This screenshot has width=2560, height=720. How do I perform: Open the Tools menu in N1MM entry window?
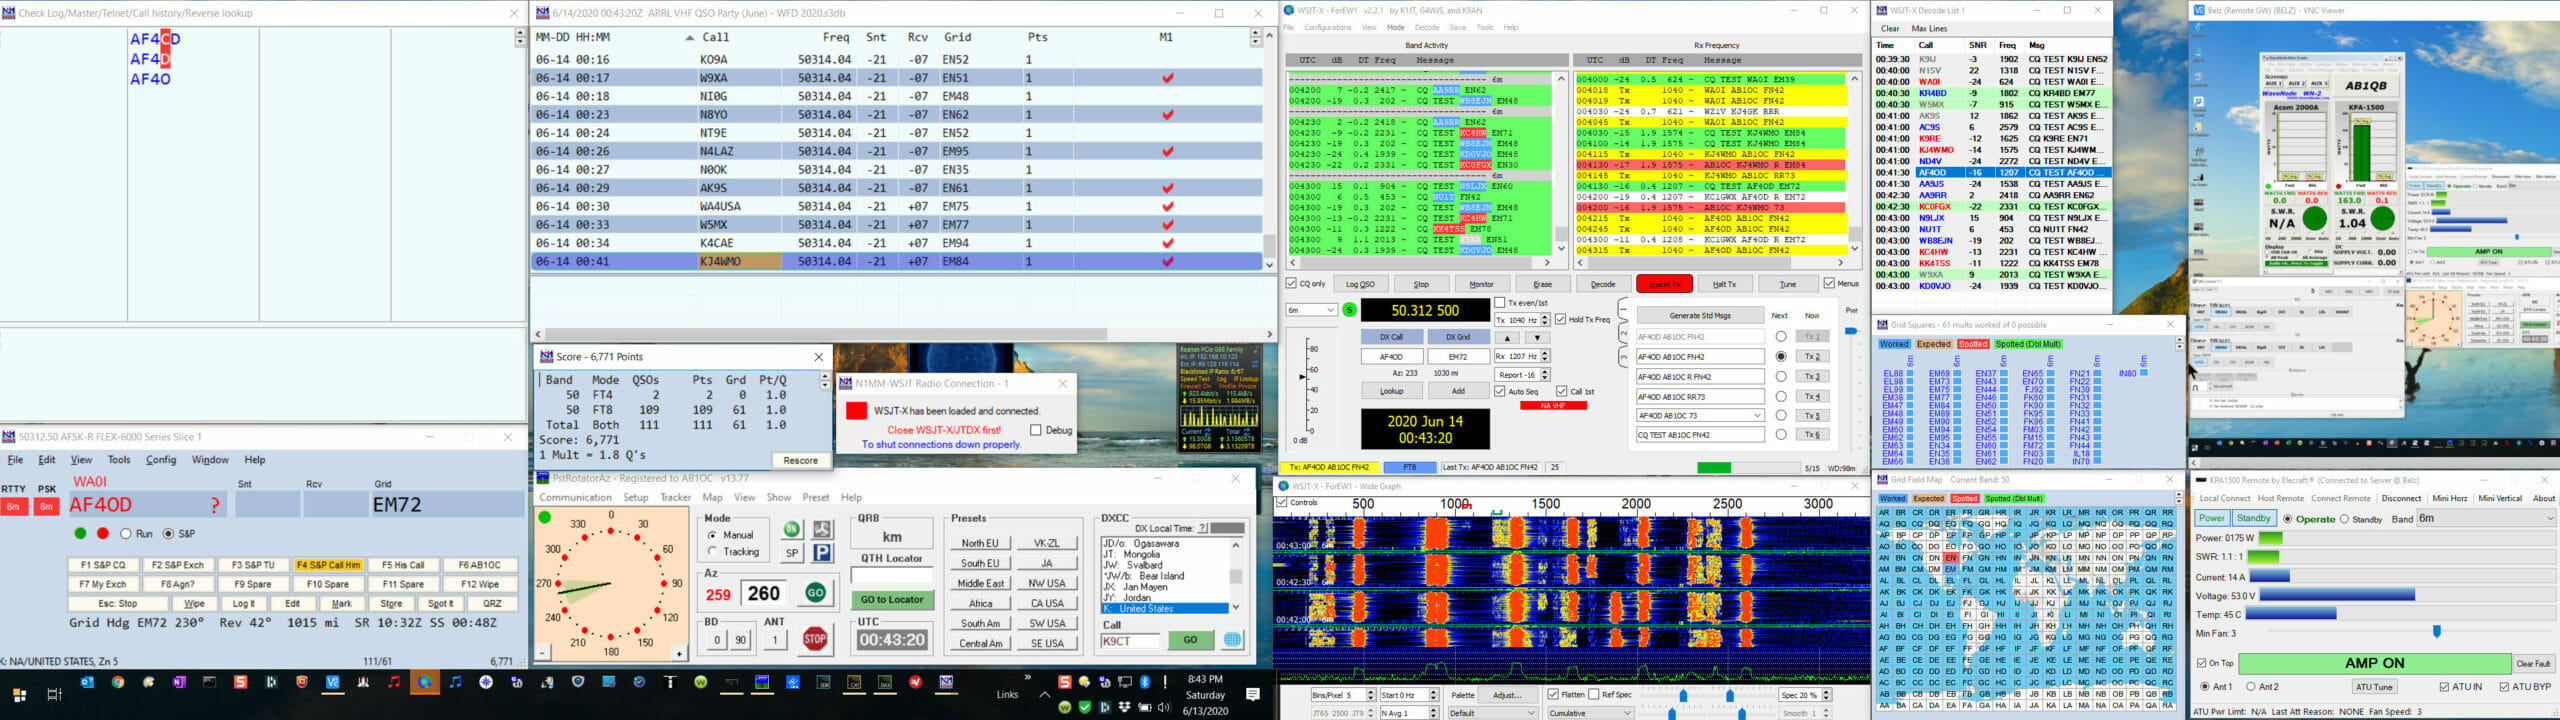click(119, 460)
